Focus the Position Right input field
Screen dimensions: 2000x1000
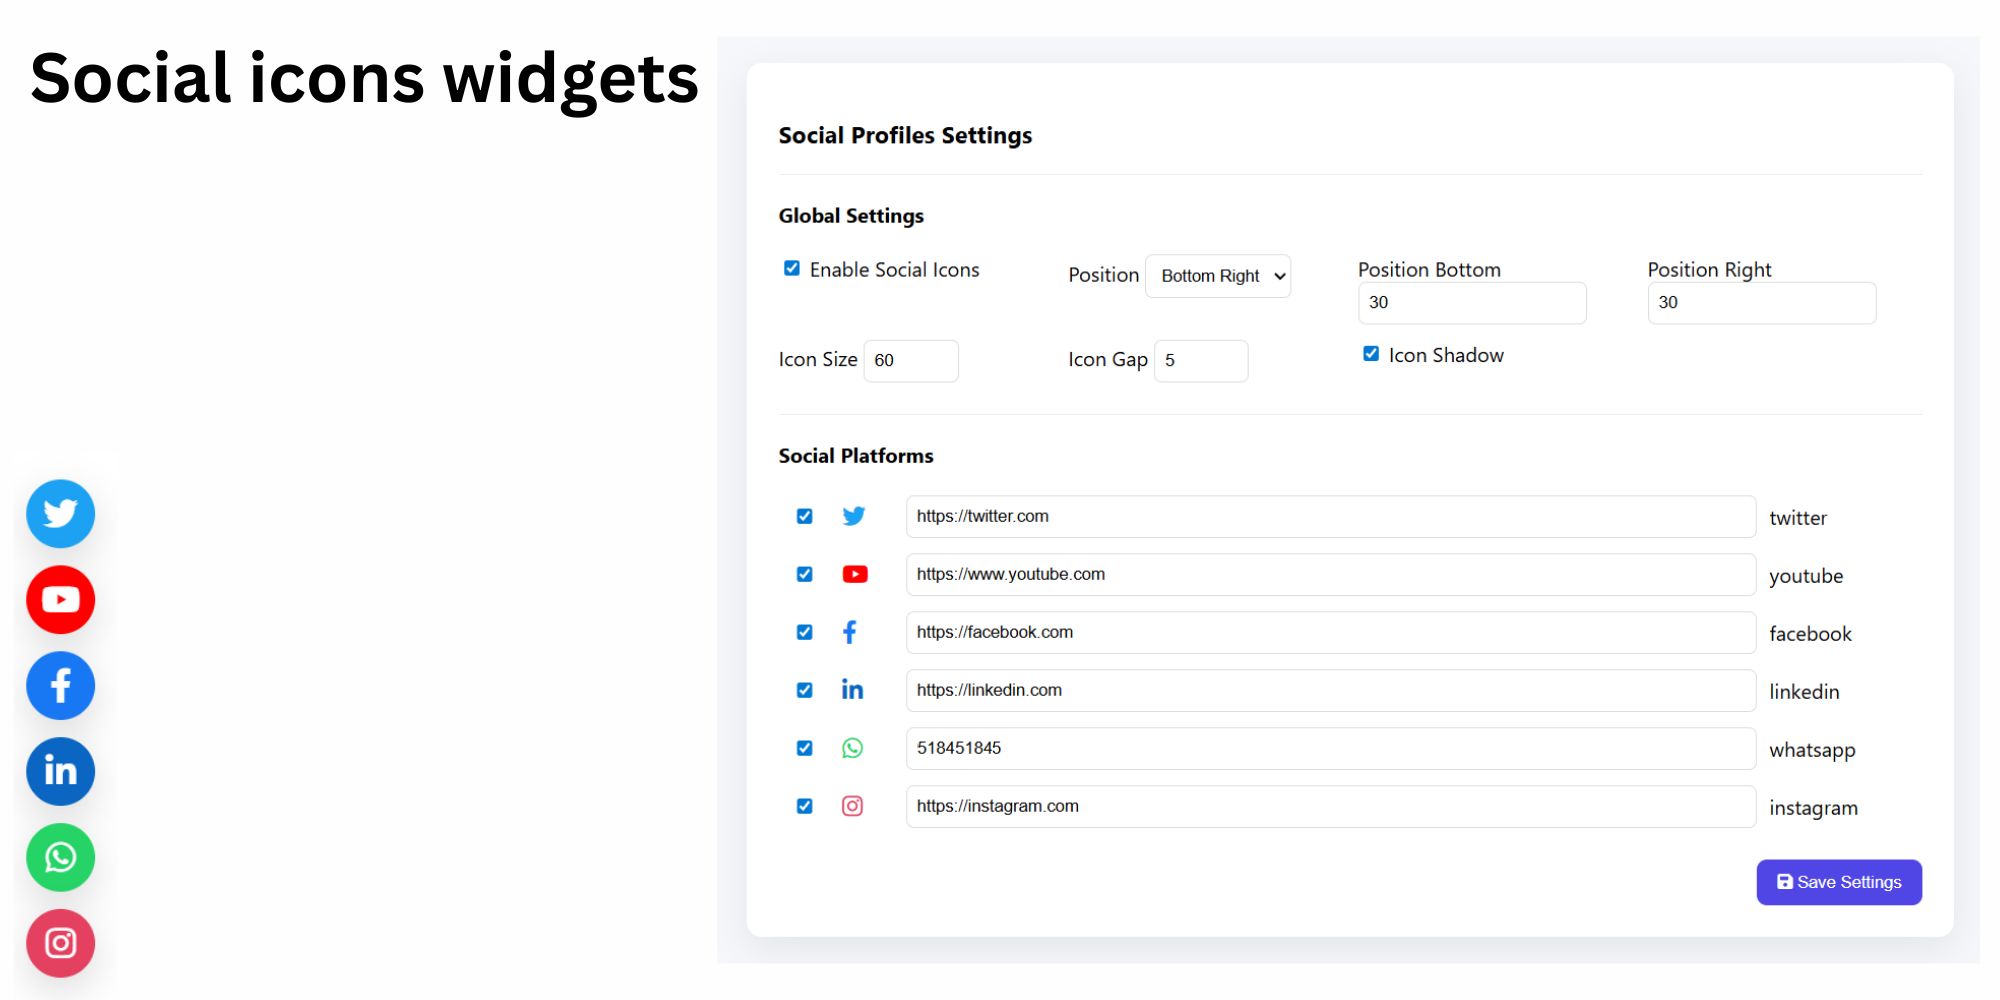click(1762, 303)
